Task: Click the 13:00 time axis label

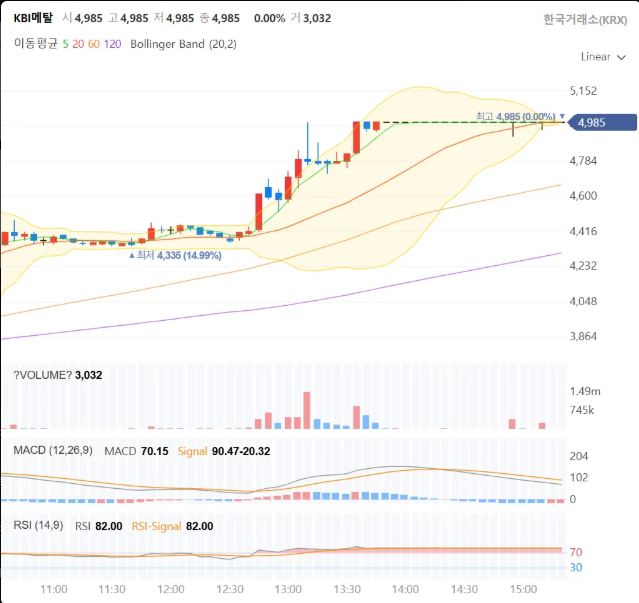Action: pyautogui.click(x=288, y=589)
